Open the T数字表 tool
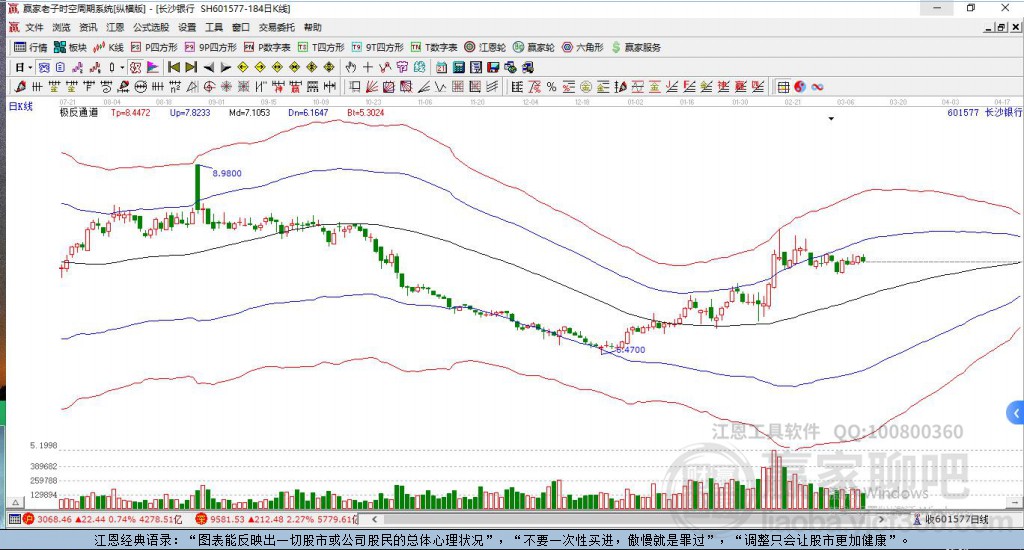The height and width of the screenshot is (550, 1024). tap(434, 47)
